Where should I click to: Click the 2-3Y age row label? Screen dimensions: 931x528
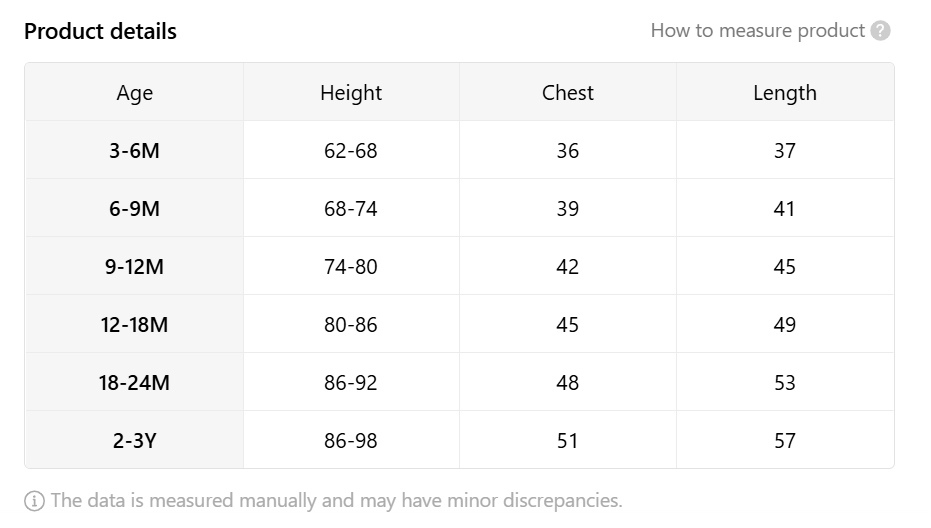click(x=134, y=441)
